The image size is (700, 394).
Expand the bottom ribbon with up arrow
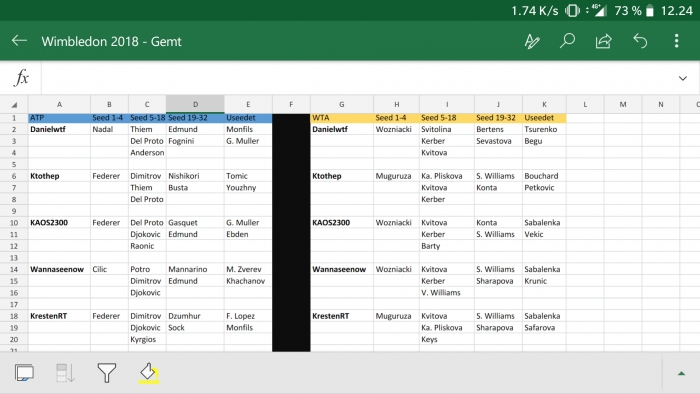point(681,373)
